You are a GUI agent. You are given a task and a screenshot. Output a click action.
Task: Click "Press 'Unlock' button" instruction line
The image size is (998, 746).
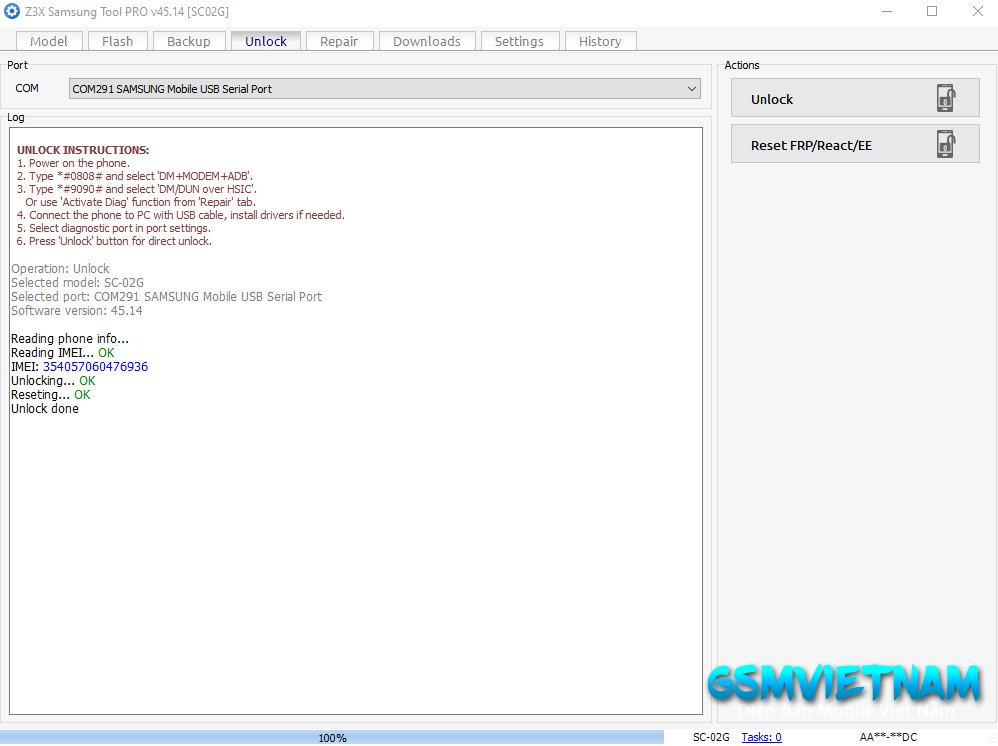pos(114,241)
